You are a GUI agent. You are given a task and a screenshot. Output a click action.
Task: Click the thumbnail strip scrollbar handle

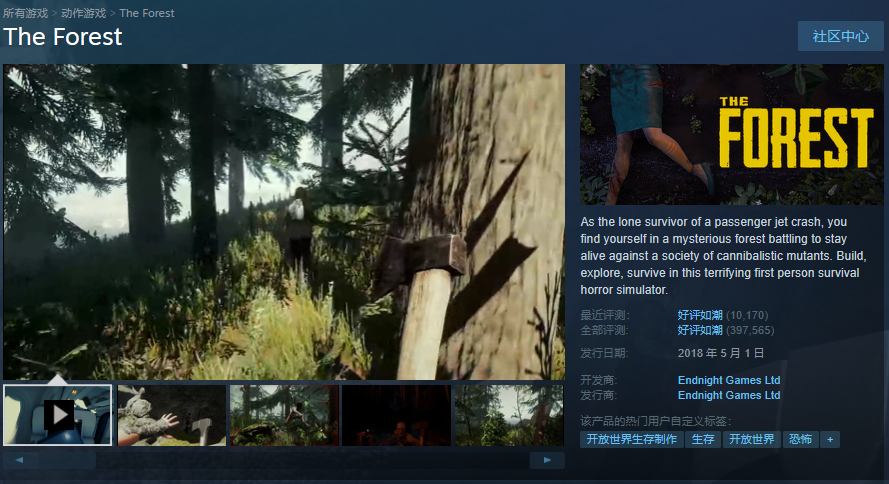(67, 460)
